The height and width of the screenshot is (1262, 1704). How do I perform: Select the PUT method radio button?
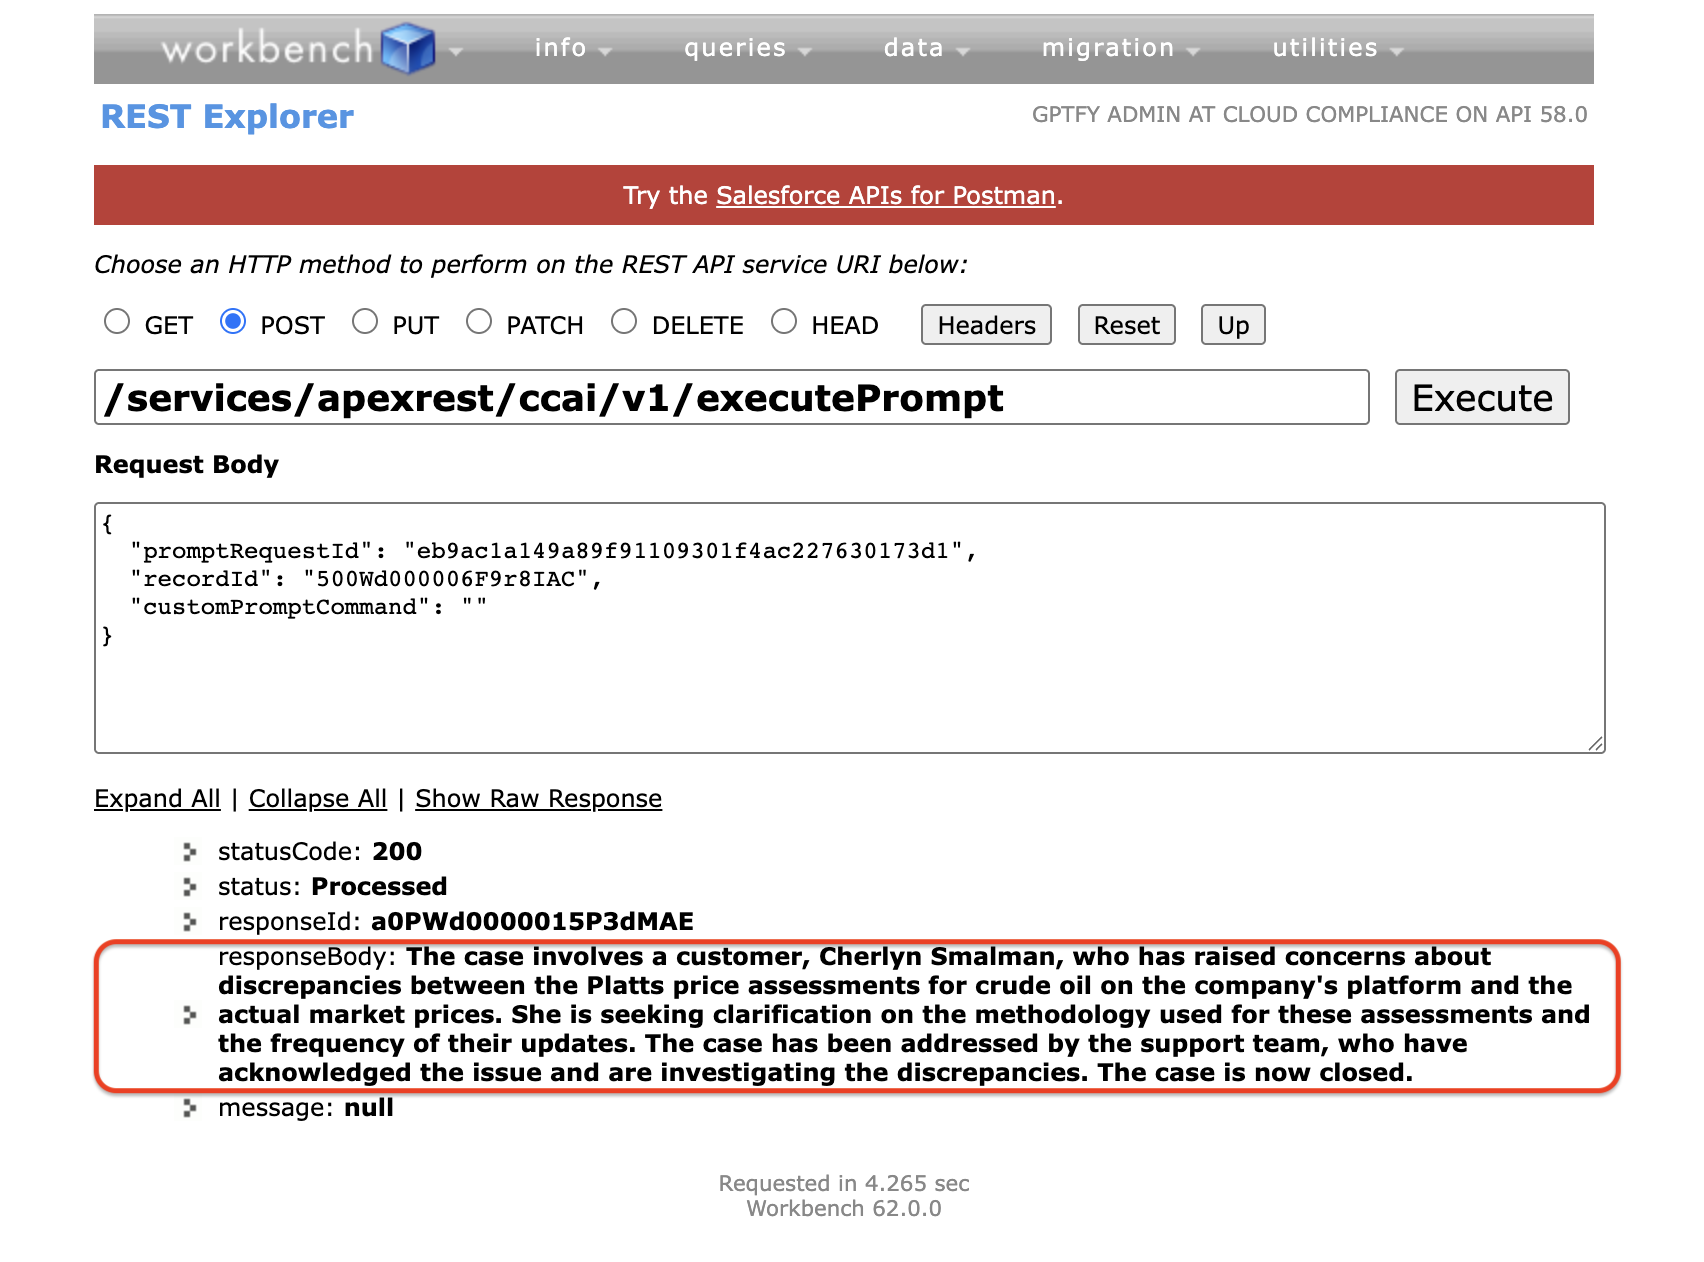pyautogui.click(x=365, y=322)
